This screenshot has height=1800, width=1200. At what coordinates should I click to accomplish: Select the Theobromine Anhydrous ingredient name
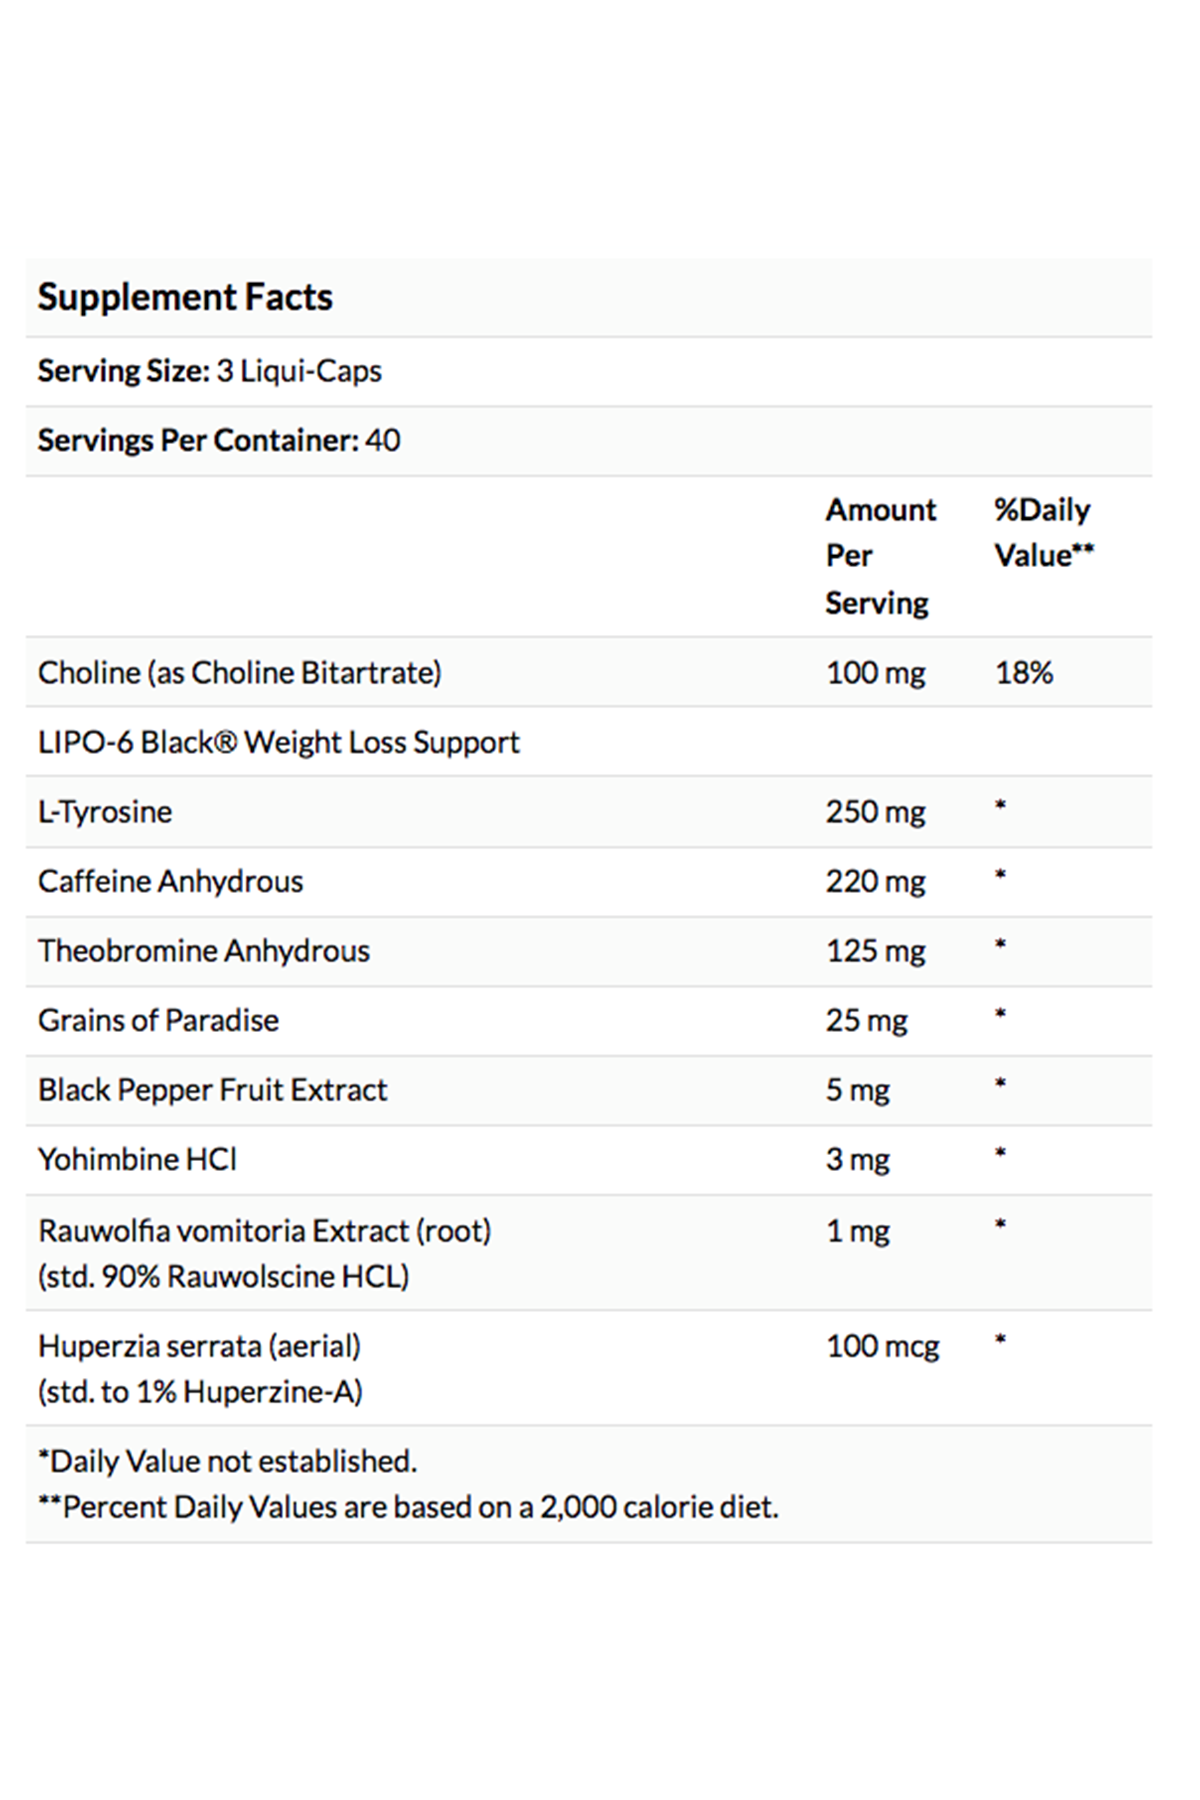[x=204, y=950]
